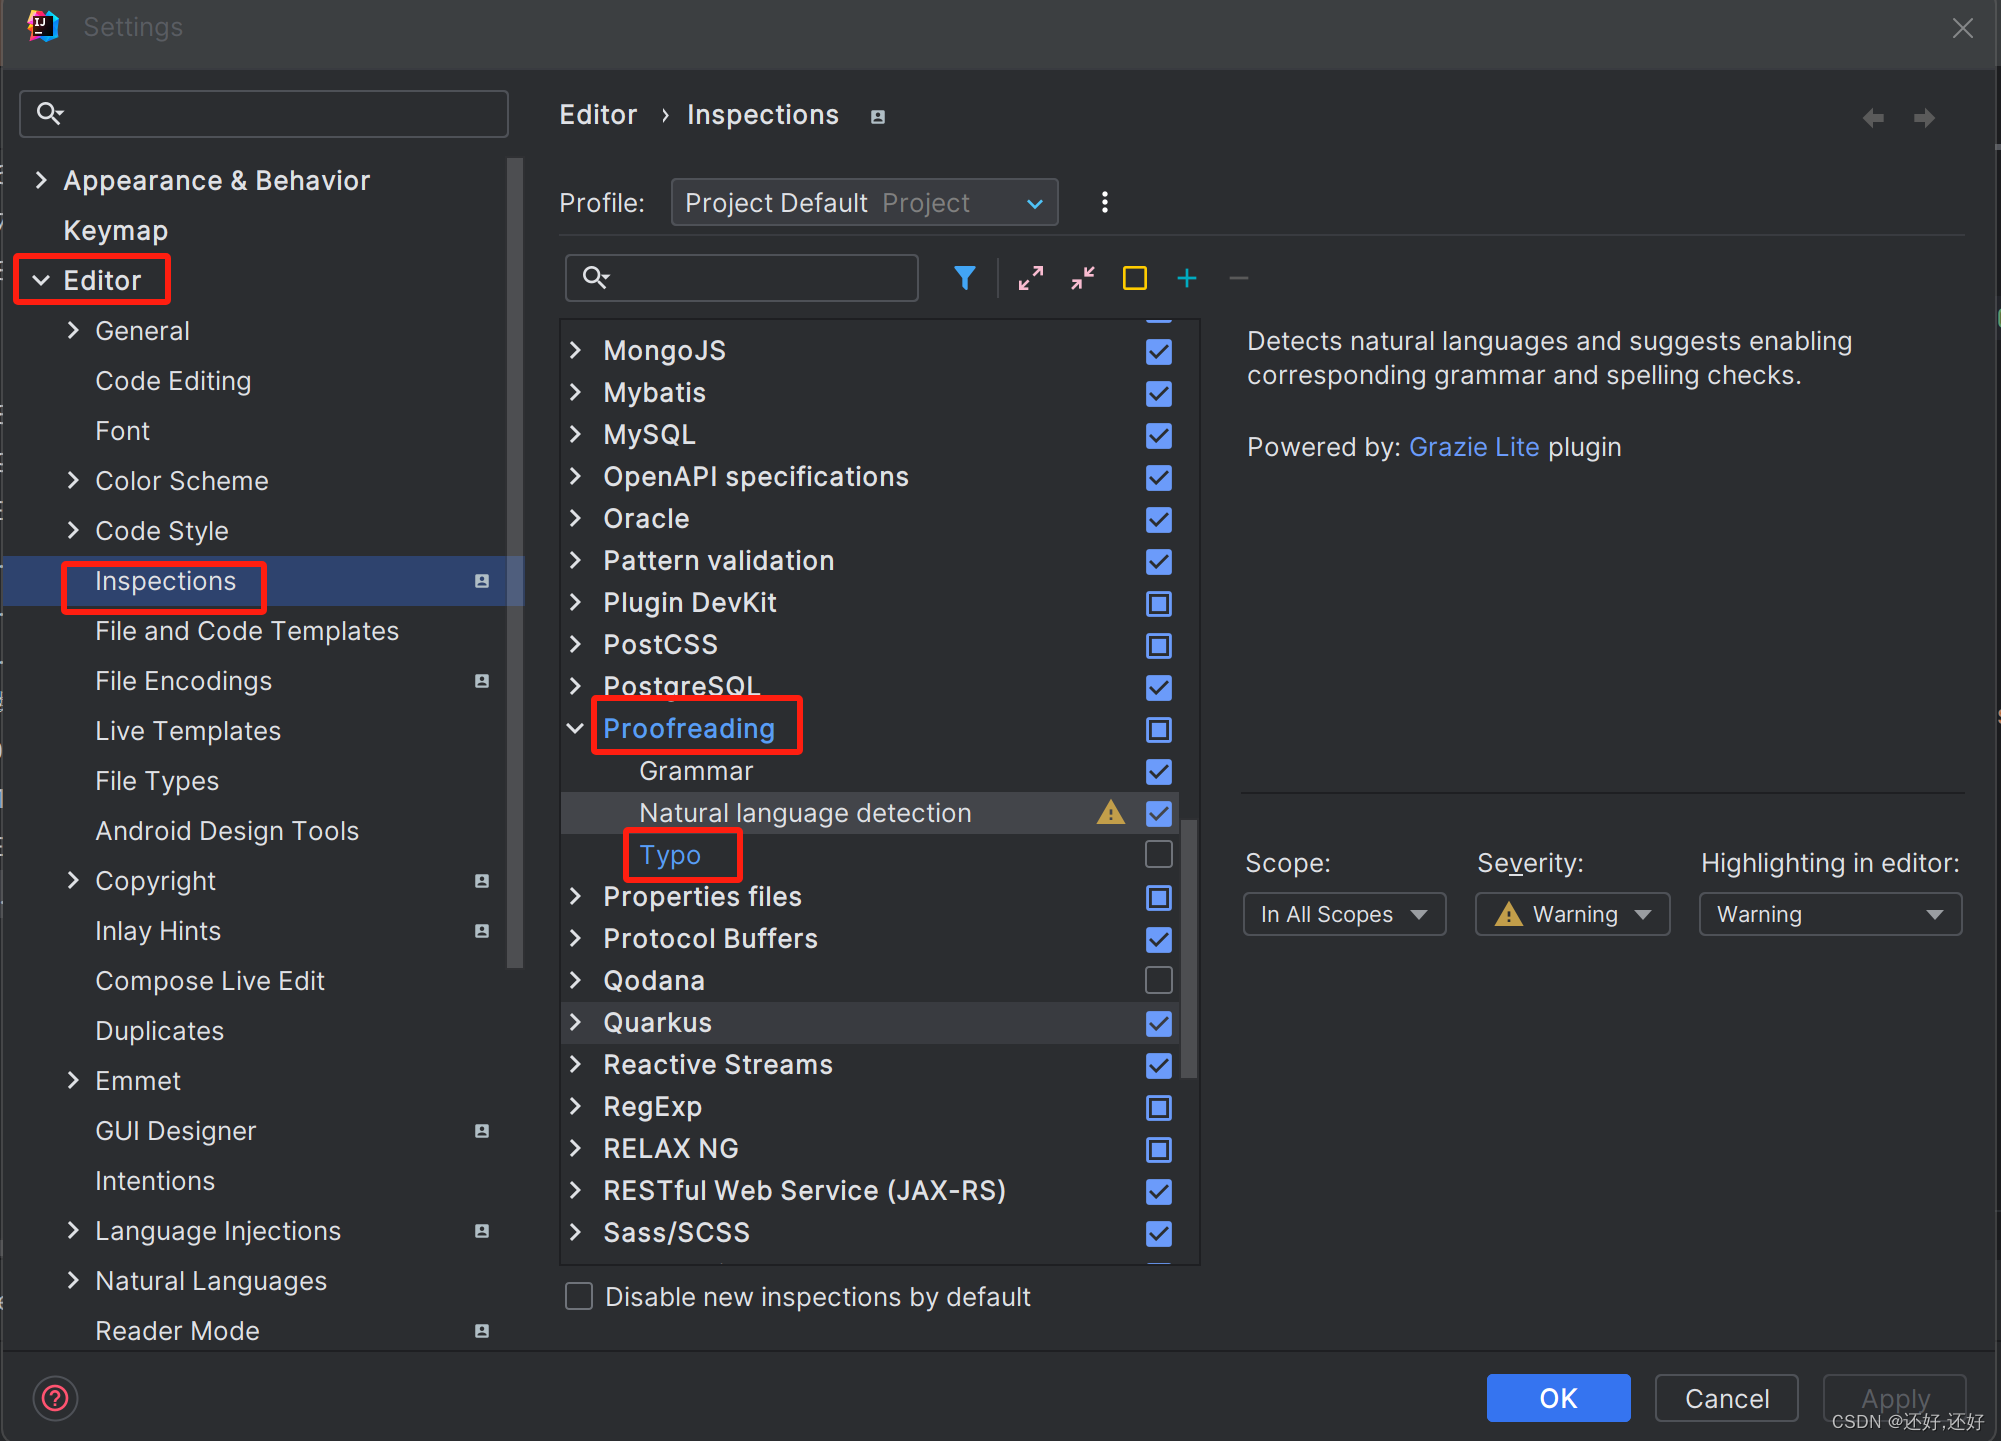This screenshot has height=1441, width=2001.
Task: Click the OK button
Action: click(x=1557, y=1397)
